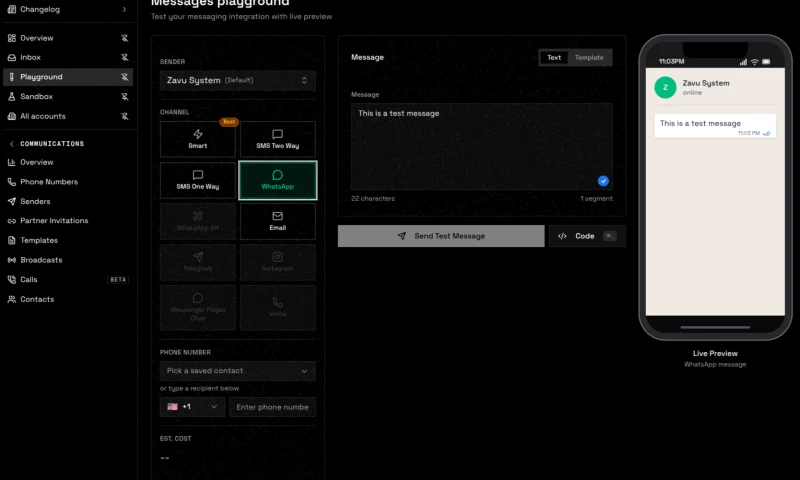Click the "22 characters" counter text

point(373,198)
